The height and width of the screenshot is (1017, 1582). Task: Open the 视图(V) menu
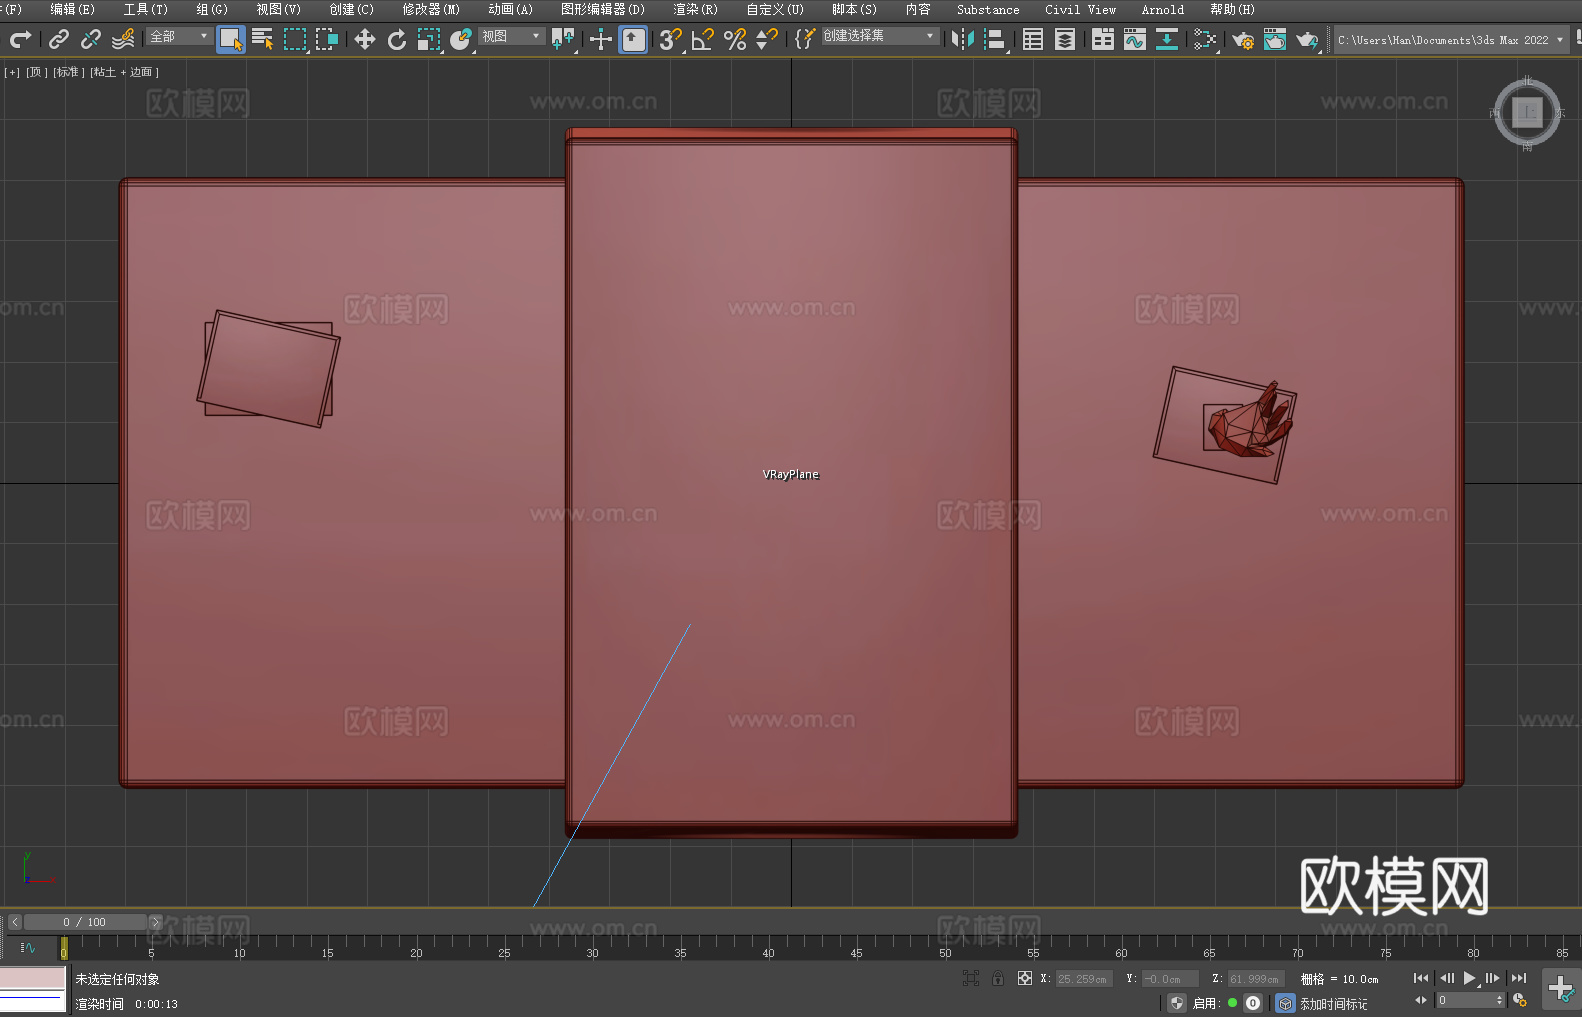pyautogui.click(x=278, y=9)
